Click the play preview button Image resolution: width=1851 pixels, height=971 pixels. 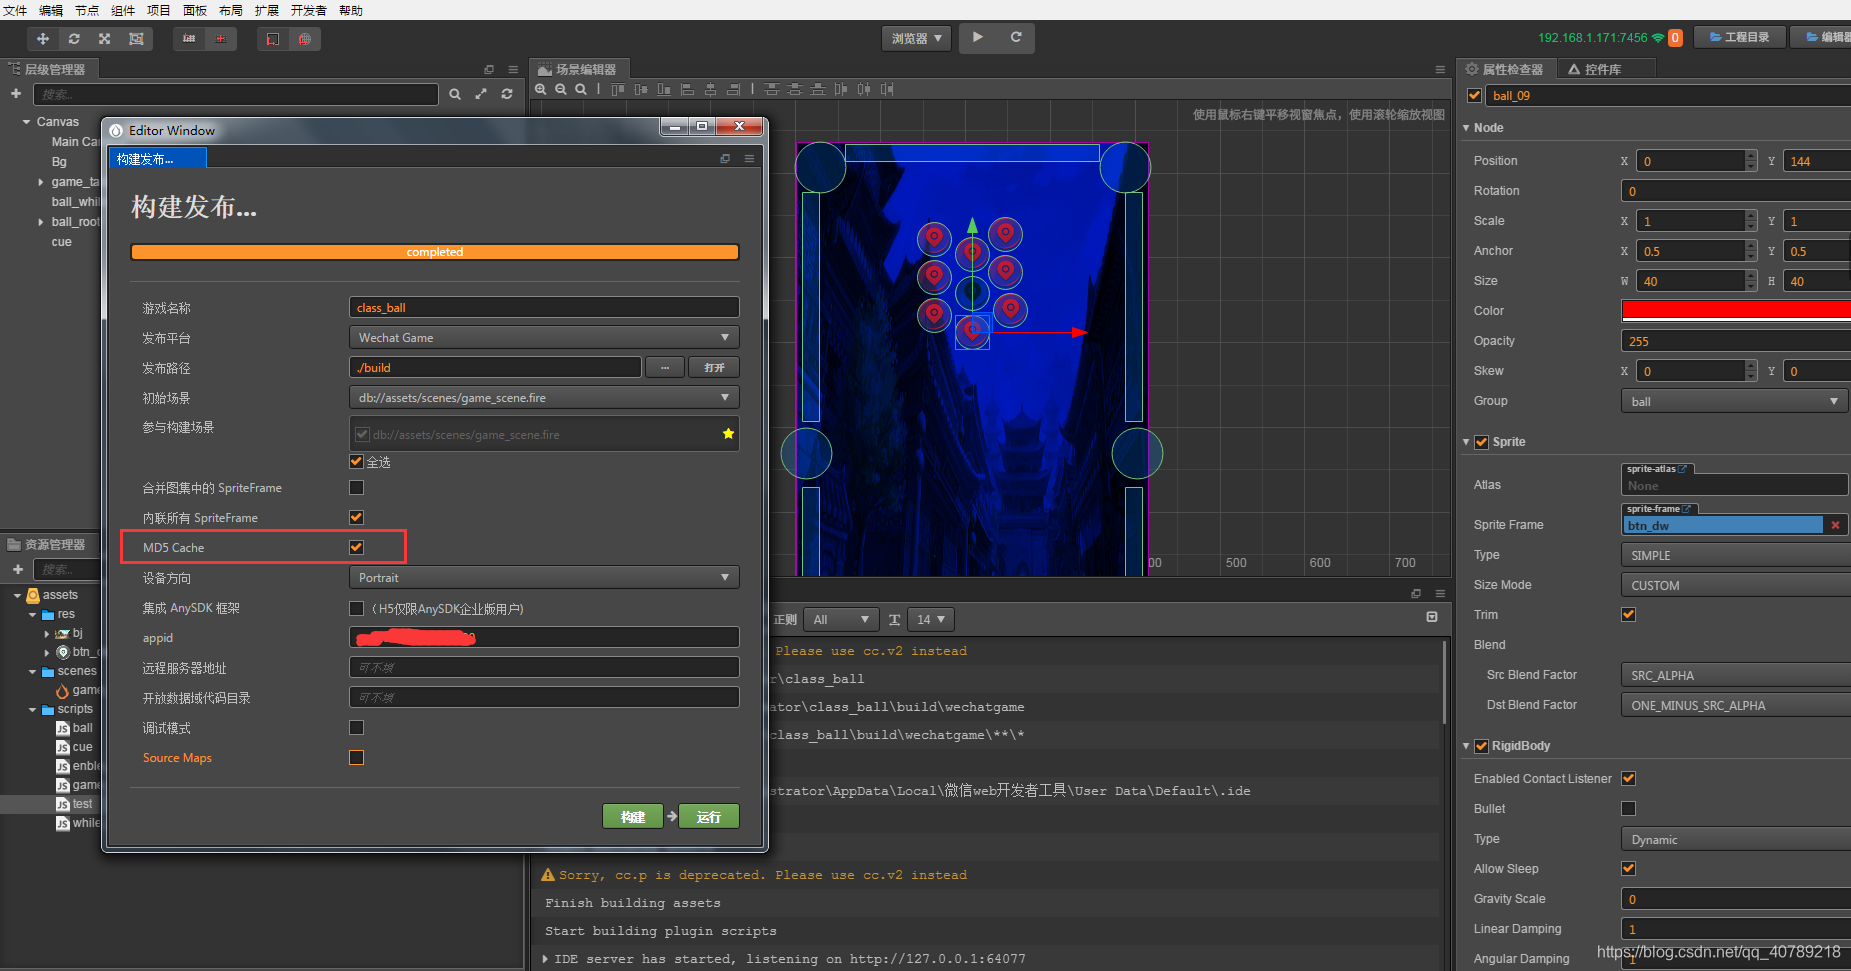[978, 38]
